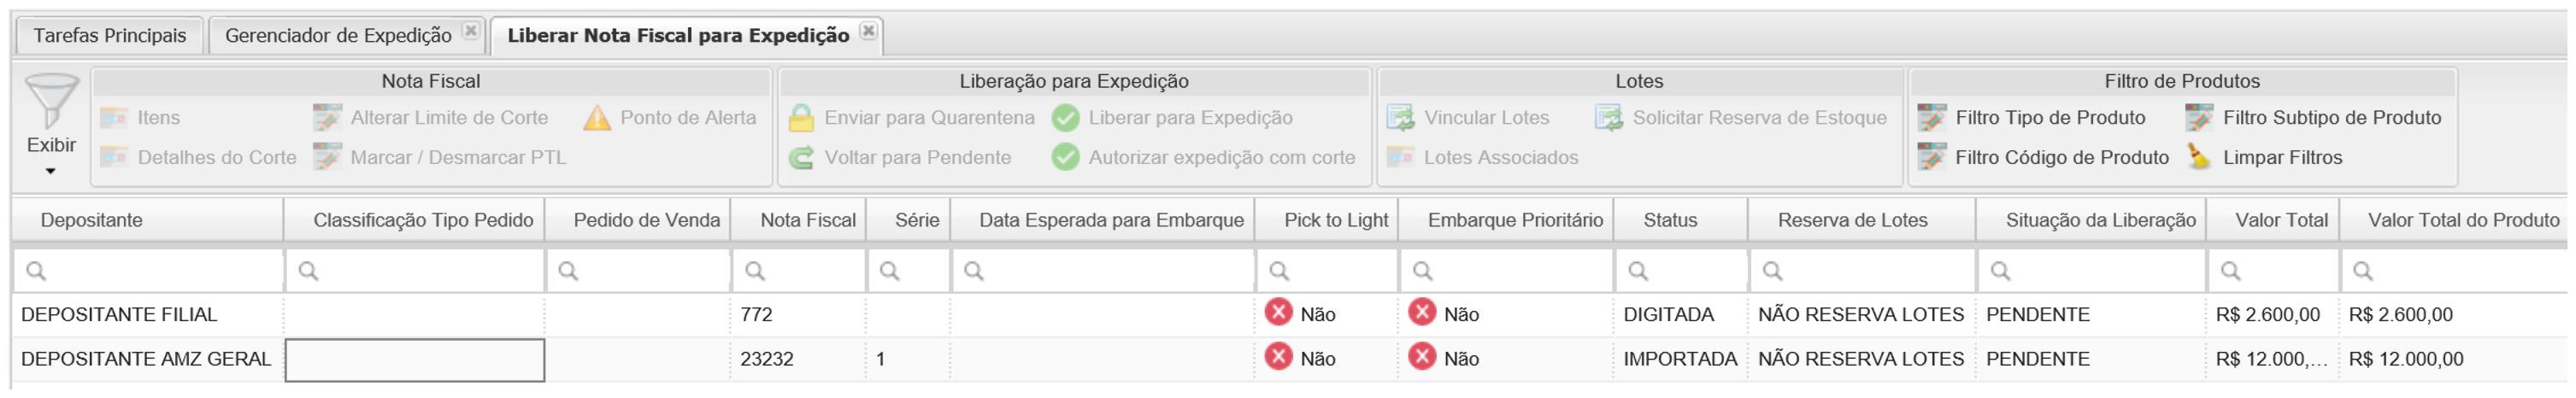This screenshot has width=2576, height=398.
Task: Sort by the Status column header
Action: pyautogui.click(x=1670, y=220)
